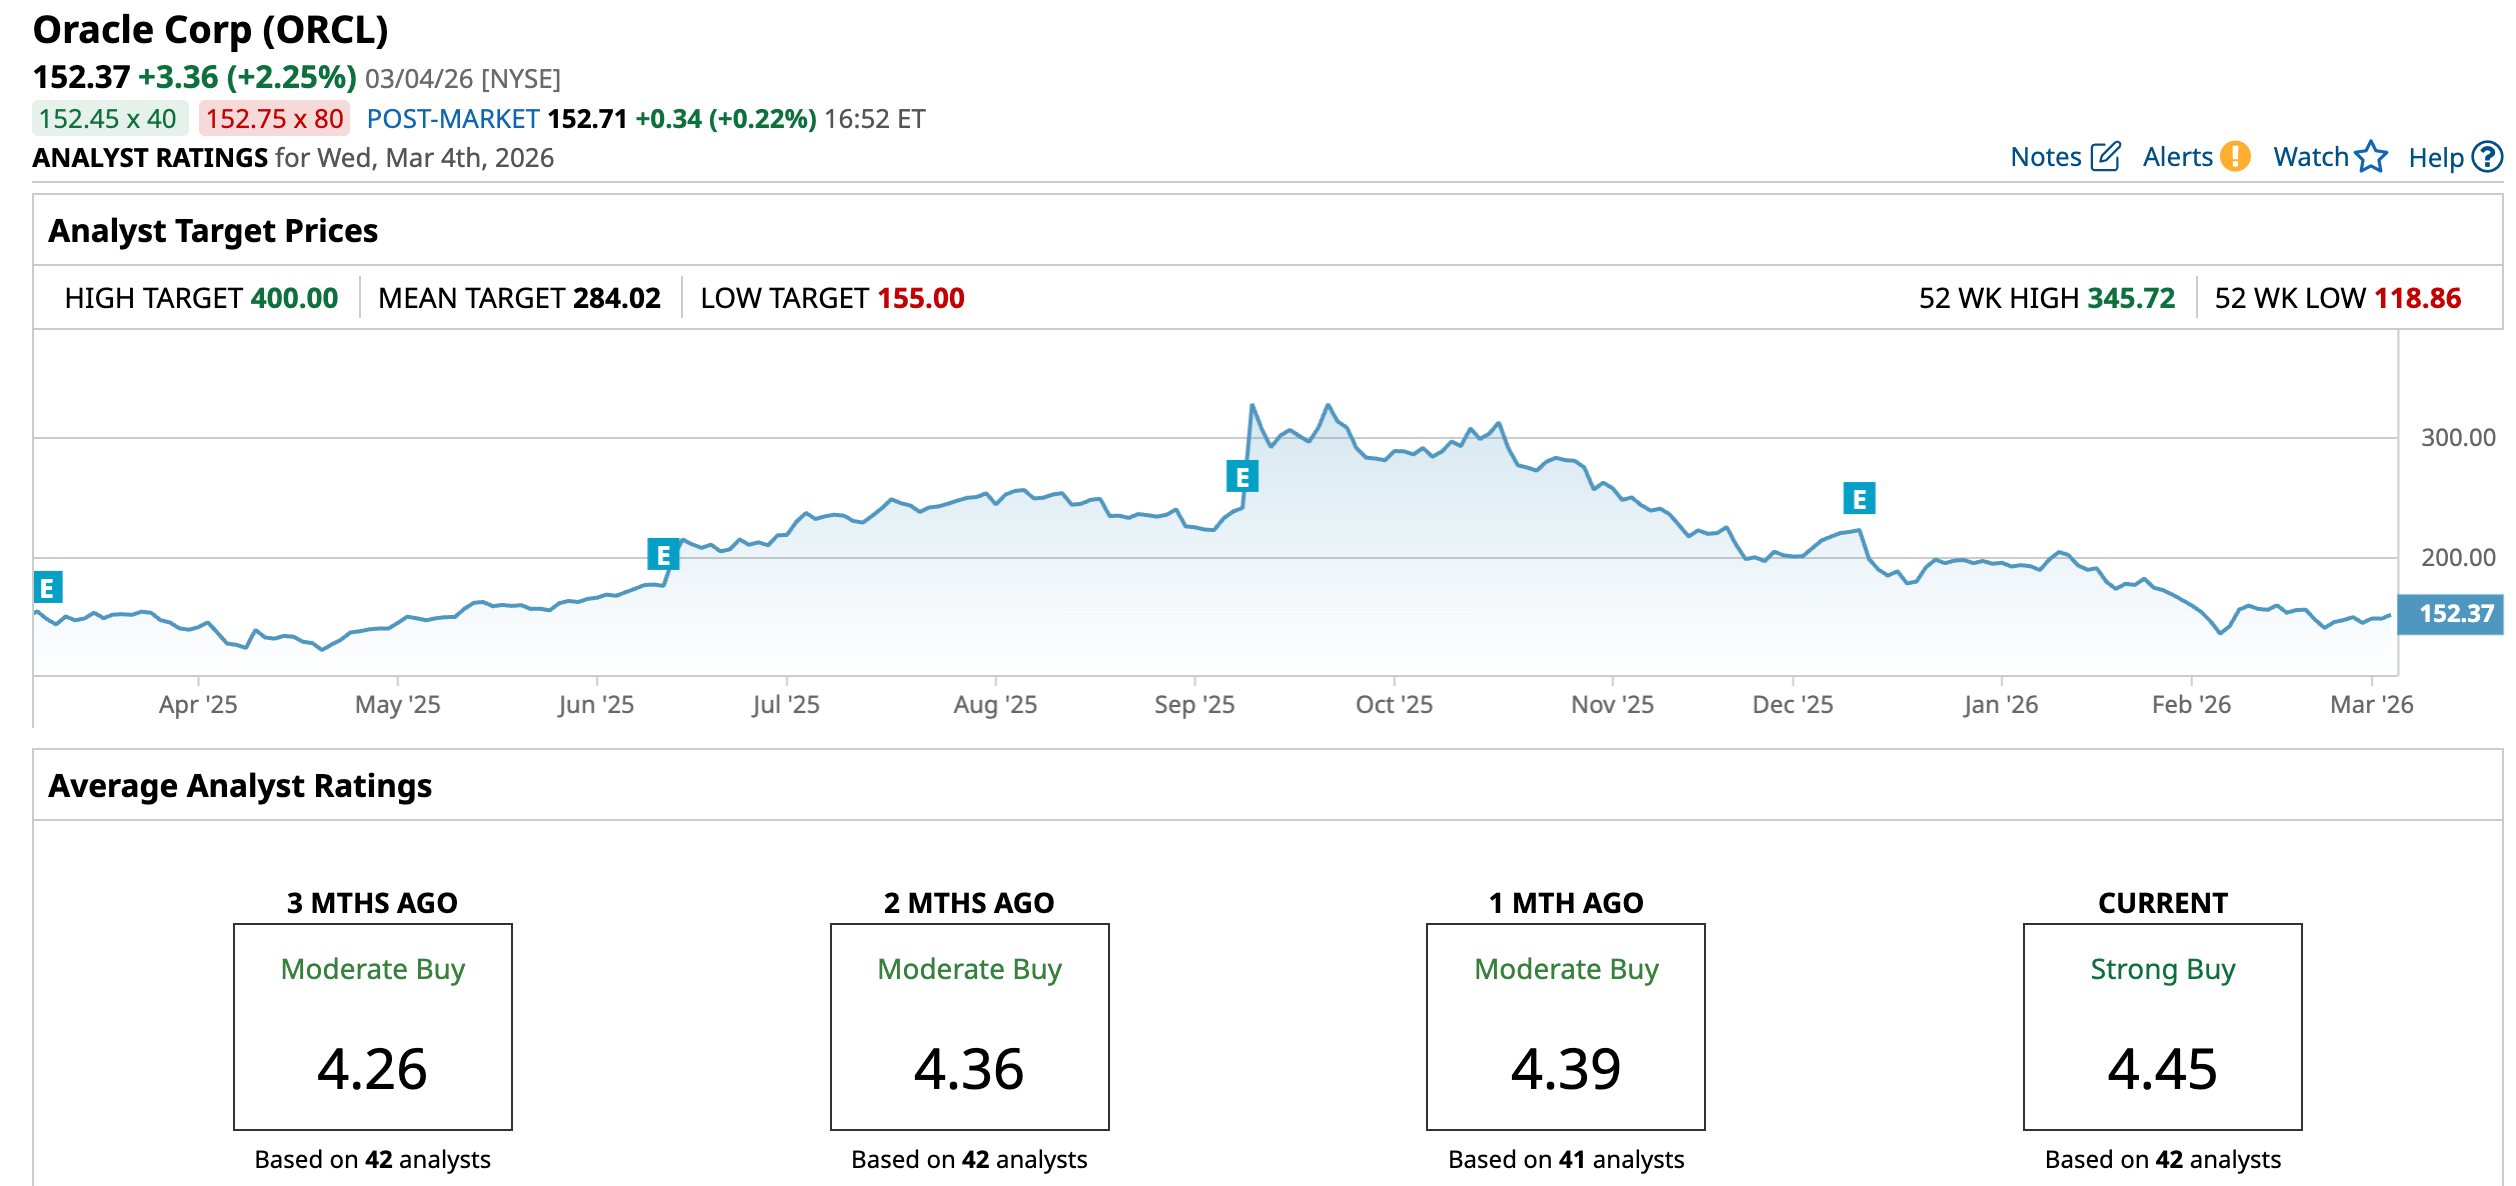Open the Help question mark icon
This screenshot has height=1186, width=2516.
[2487, 157]
